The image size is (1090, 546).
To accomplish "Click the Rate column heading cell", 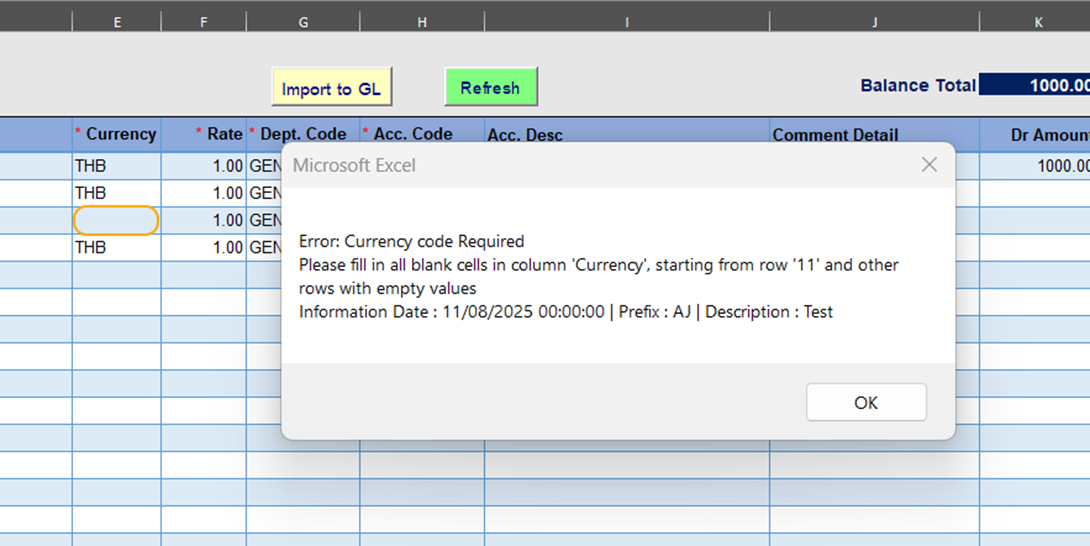I will coord(204,134).
